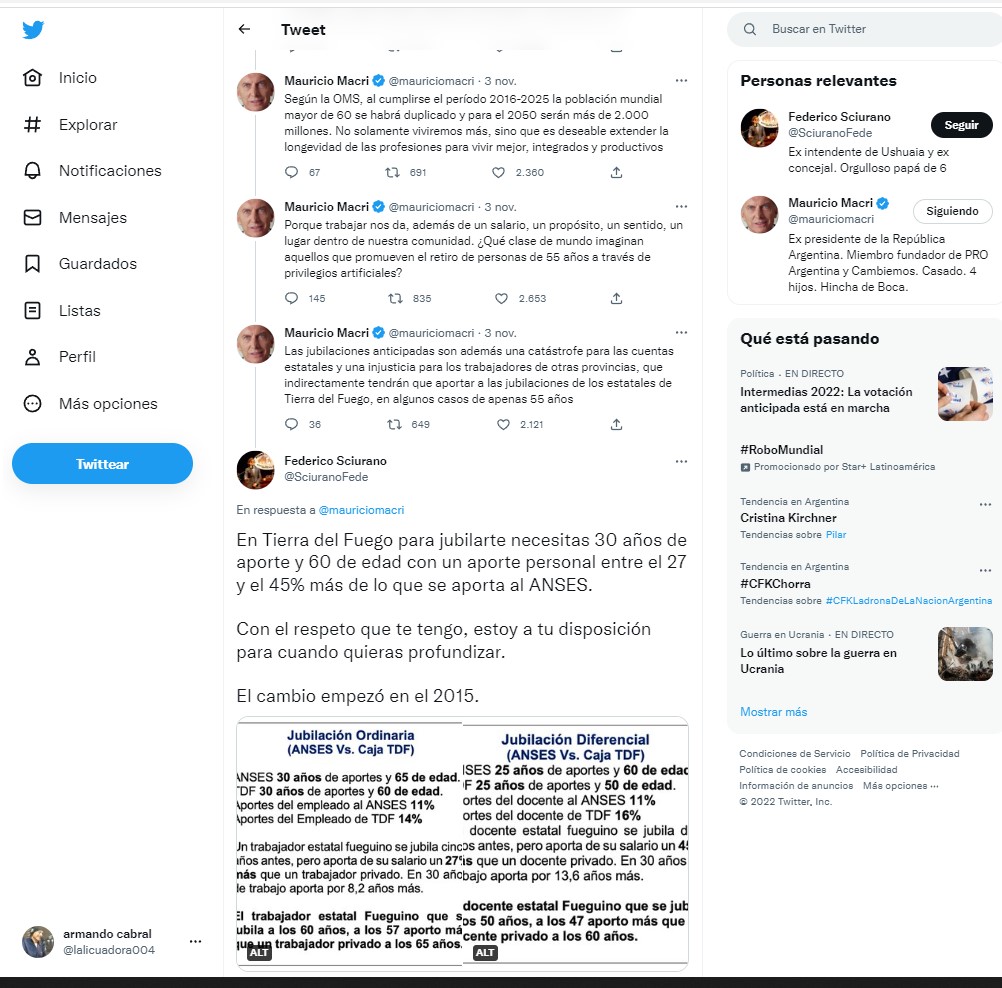Click the Twitter bird logo
Image resolution: width=1002 pixels, height=988 pixels.
[x=33, y=29]
